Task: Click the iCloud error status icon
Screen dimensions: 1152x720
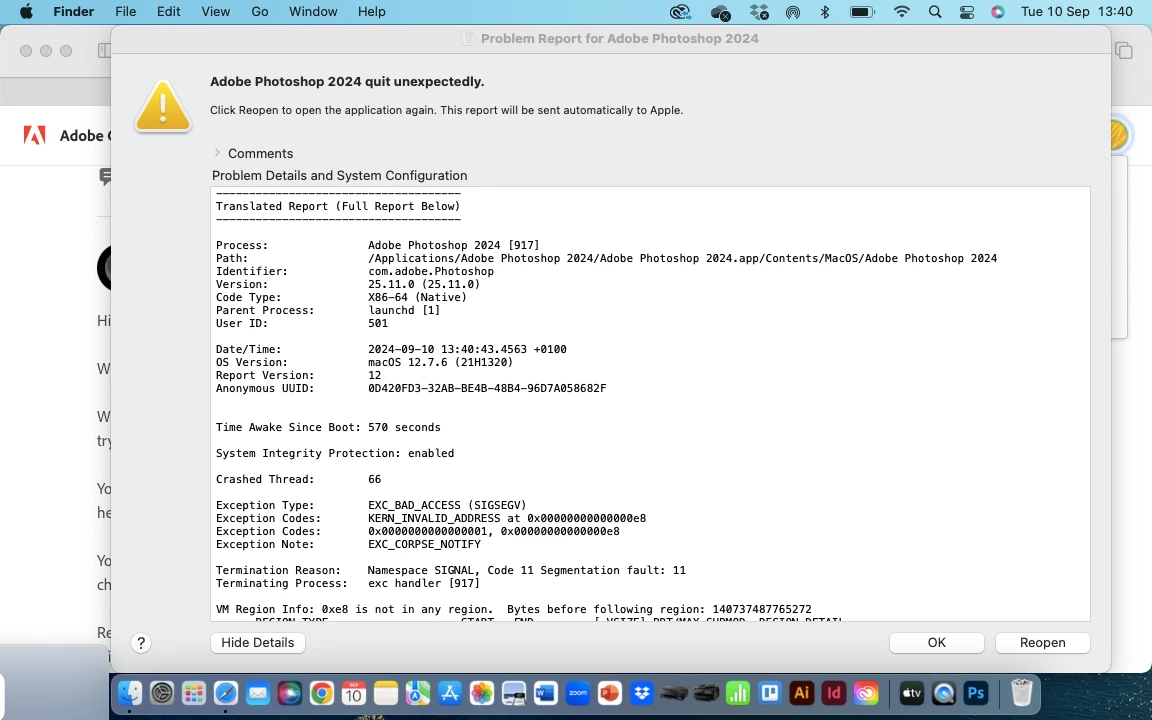Action: tap(720, 12)
